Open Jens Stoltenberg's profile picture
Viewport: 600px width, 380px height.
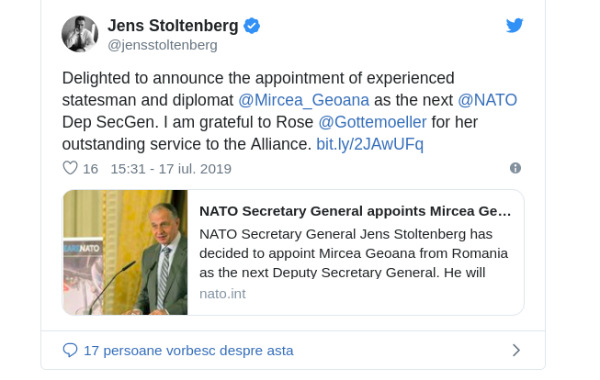click(80, 34)
